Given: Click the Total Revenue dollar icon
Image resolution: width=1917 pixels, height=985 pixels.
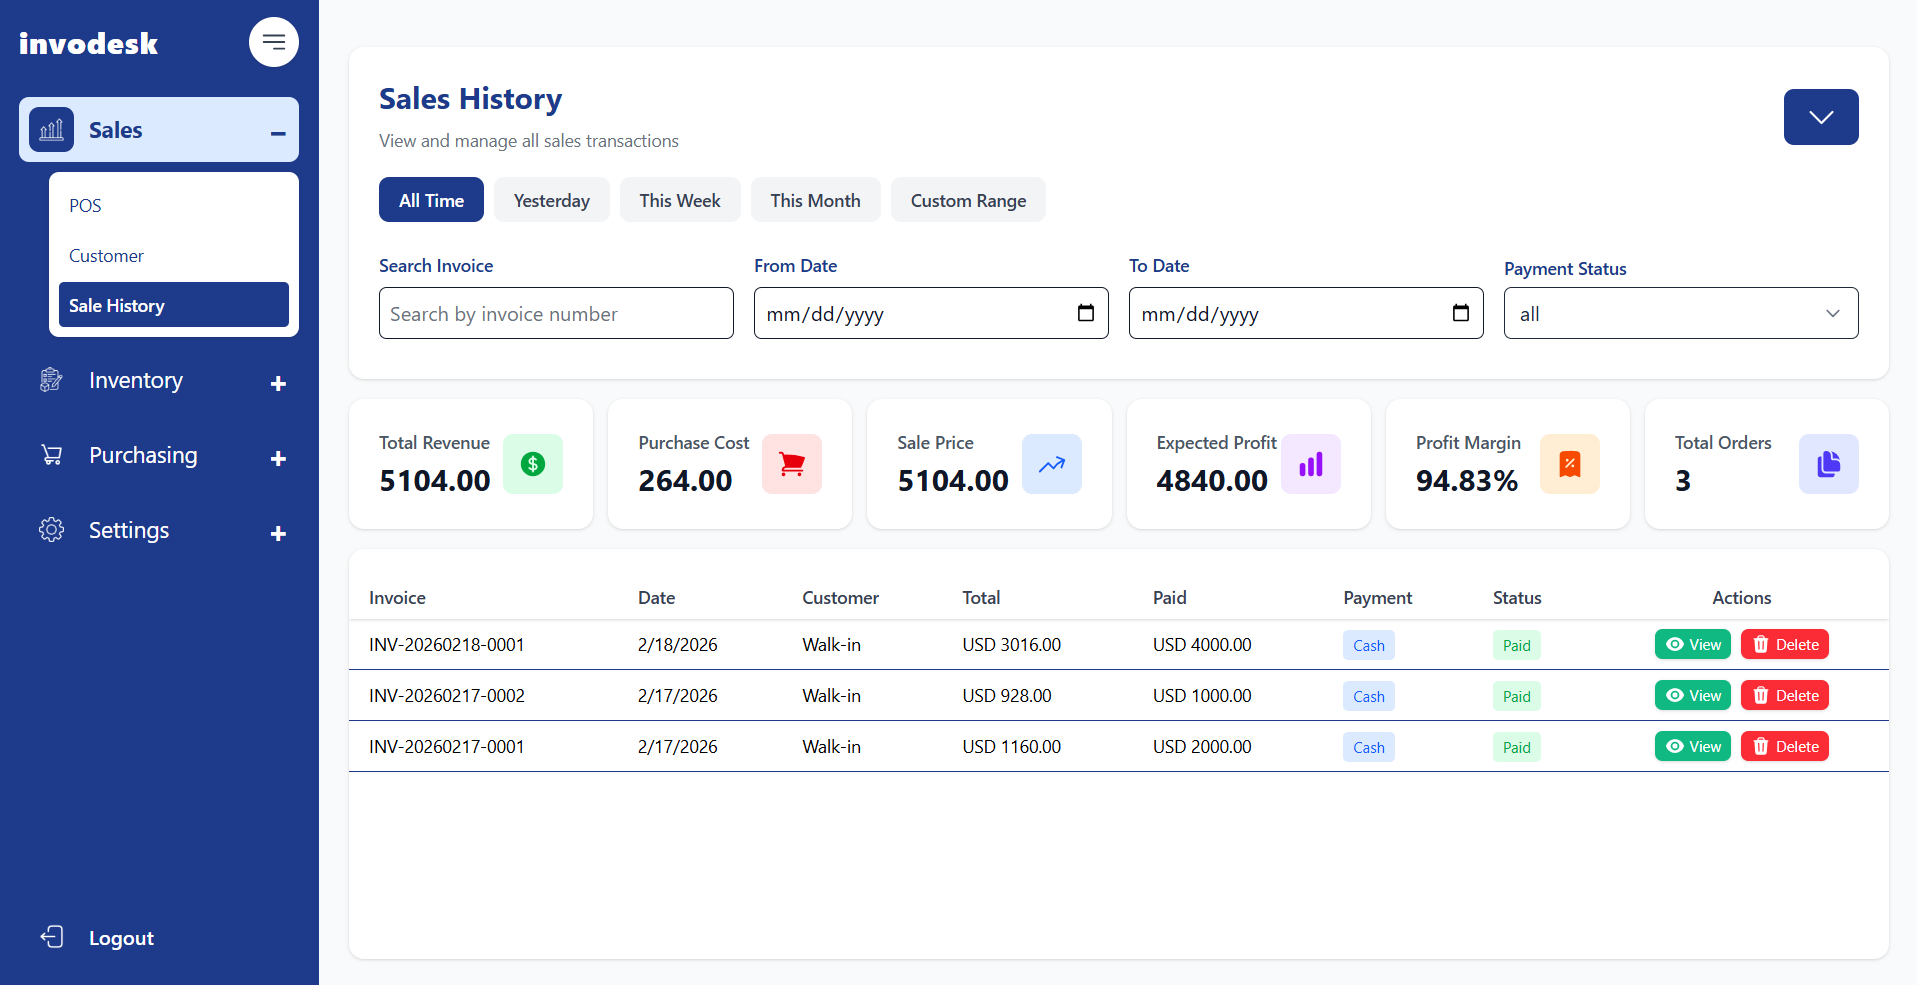Looking at the screenshot, I should pos(532,464).
